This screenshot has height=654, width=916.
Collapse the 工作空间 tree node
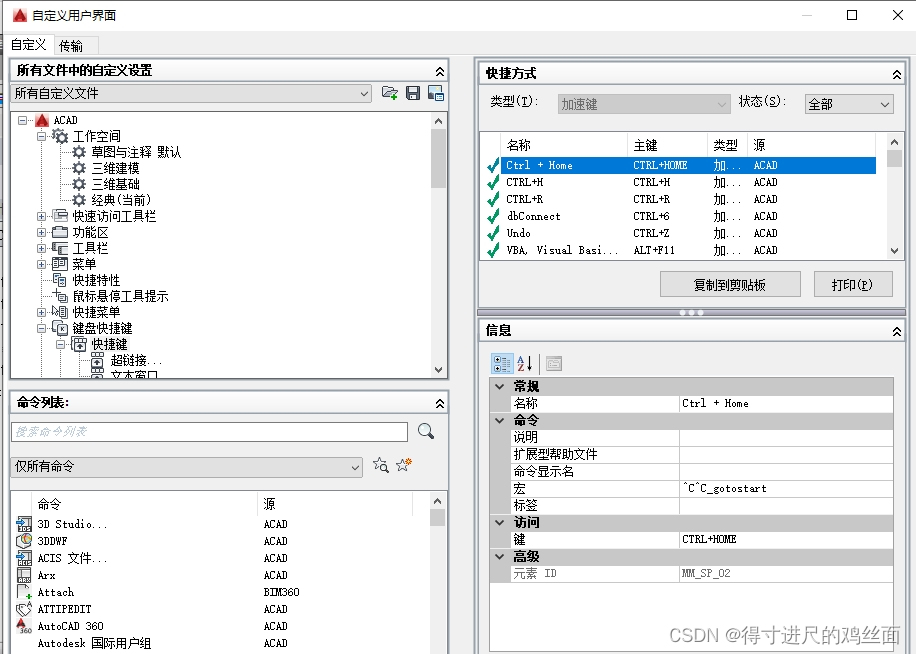point(41,136)
